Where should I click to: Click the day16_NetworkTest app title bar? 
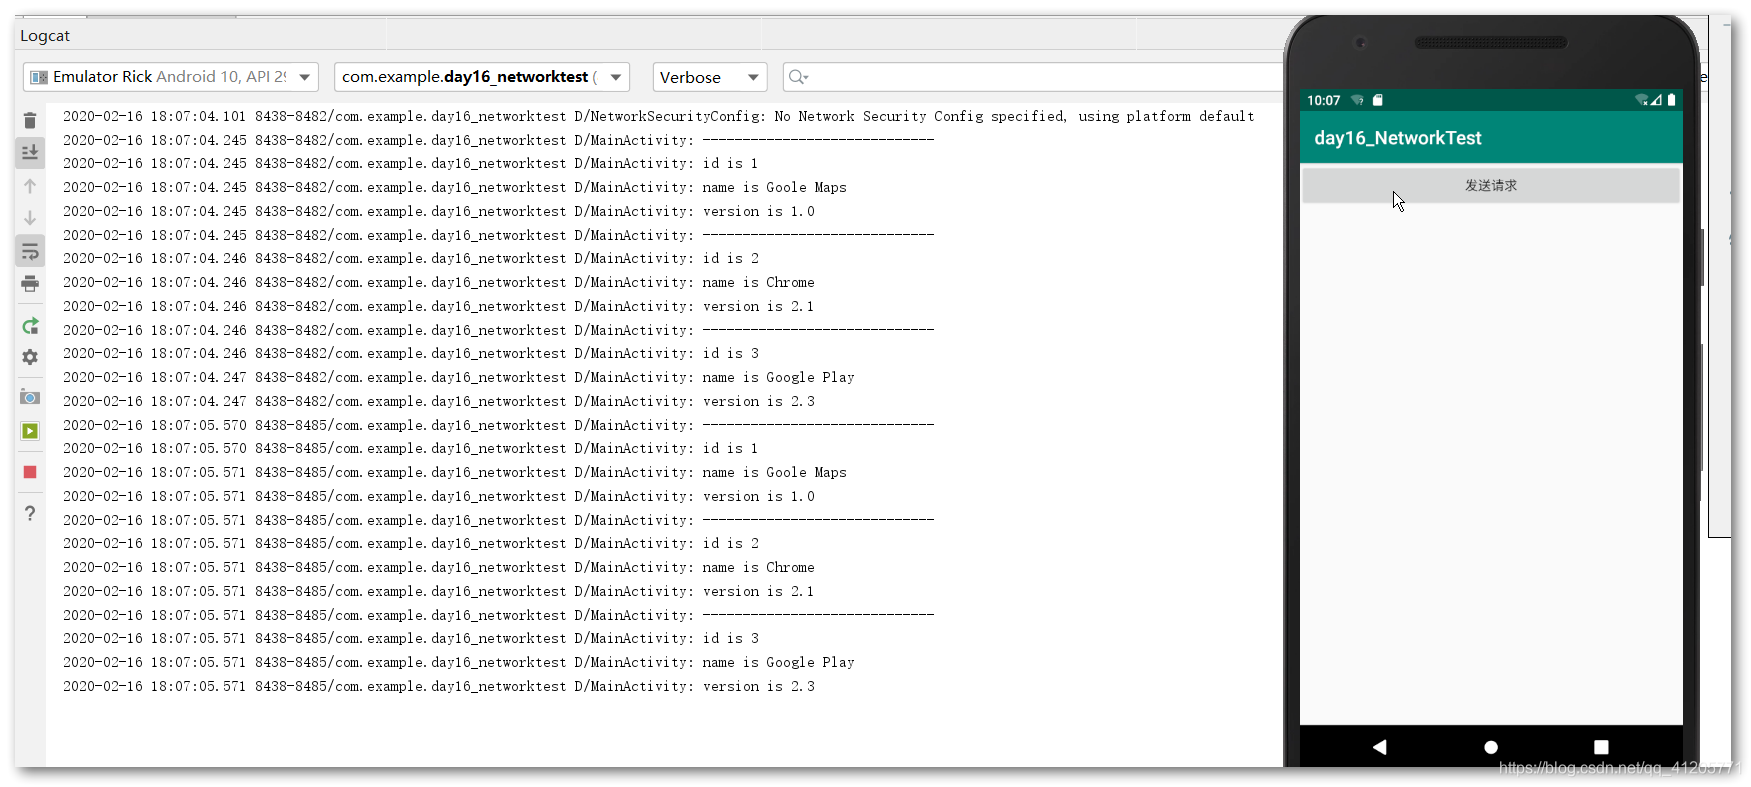point(1491,138)
